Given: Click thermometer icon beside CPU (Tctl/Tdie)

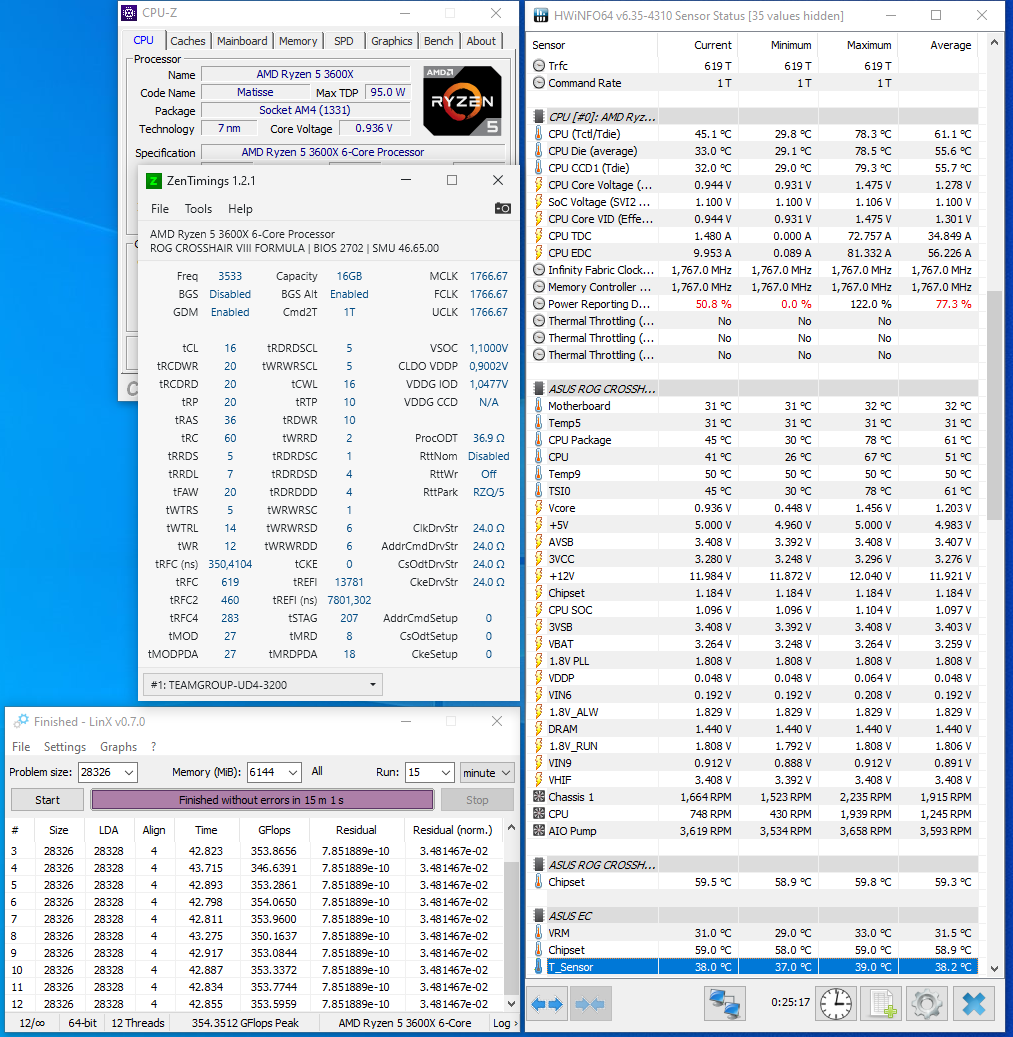Looking at the screenshot, I should click(539, 134).
